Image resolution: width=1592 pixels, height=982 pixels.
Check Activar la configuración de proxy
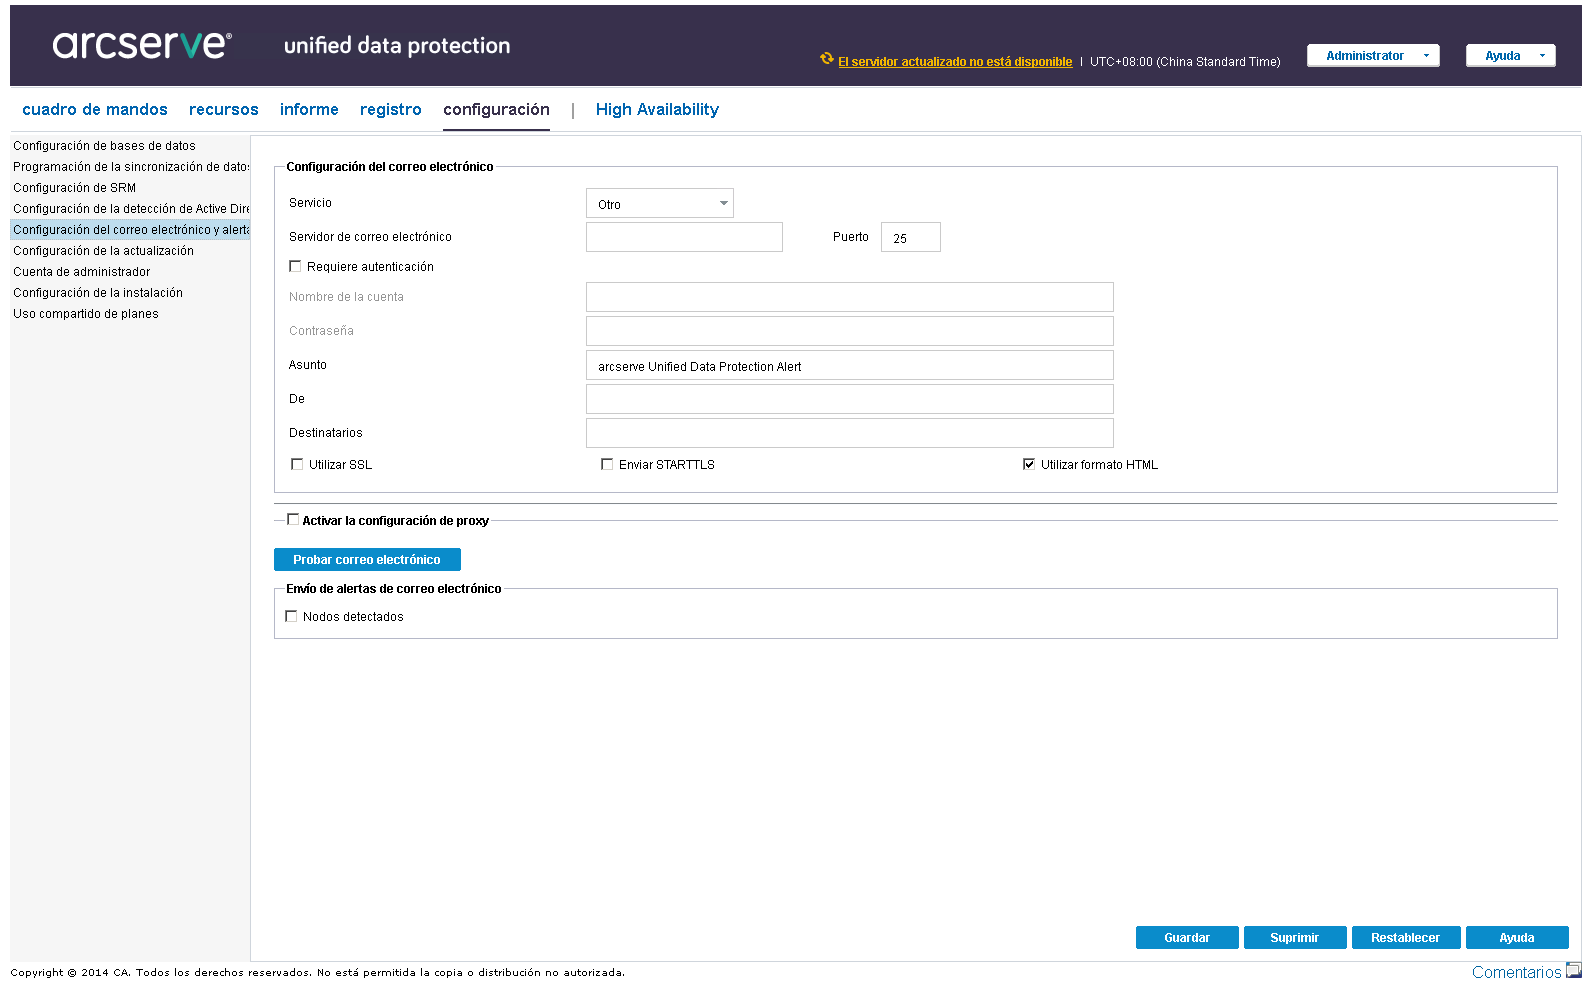[293, 520]
